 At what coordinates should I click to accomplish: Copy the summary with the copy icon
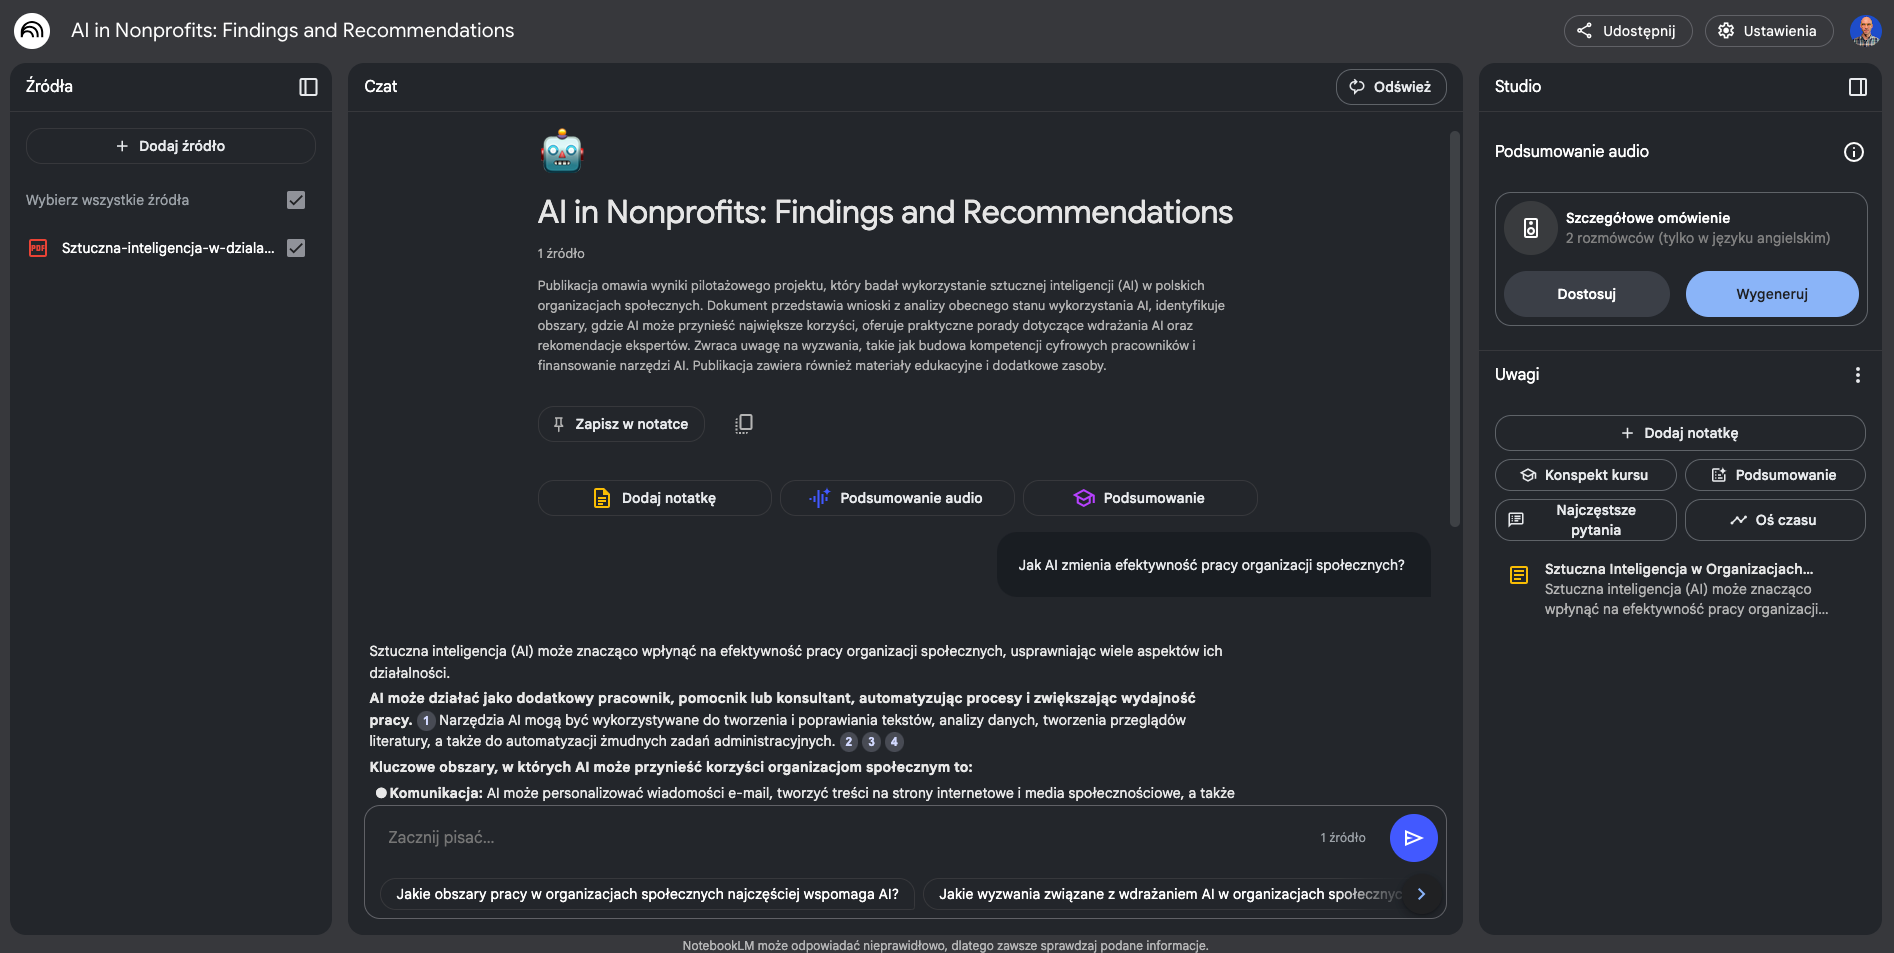point(743,424)
